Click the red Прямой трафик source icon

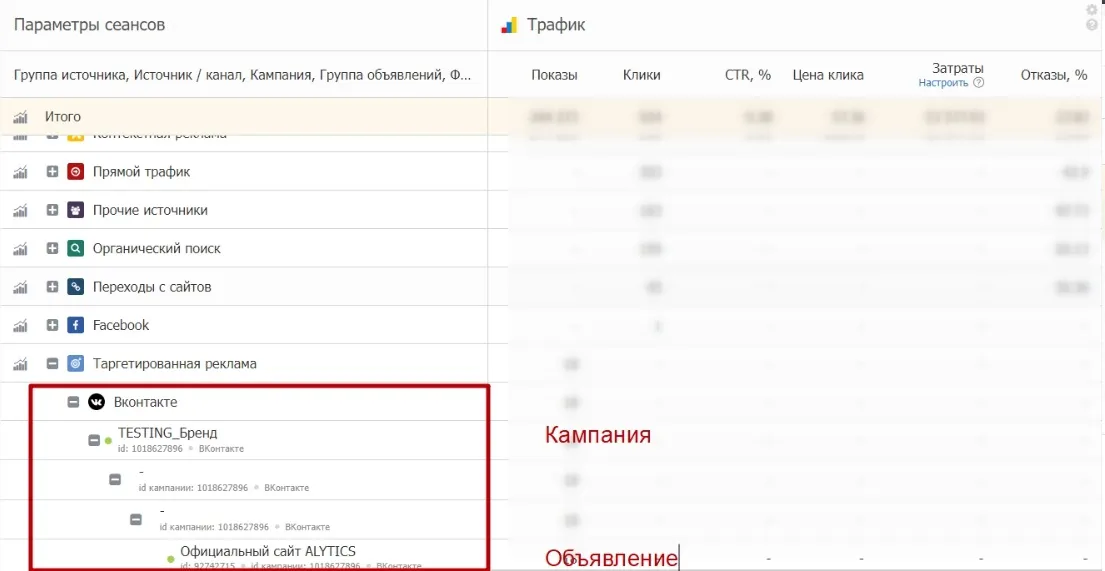coord(75,171)
